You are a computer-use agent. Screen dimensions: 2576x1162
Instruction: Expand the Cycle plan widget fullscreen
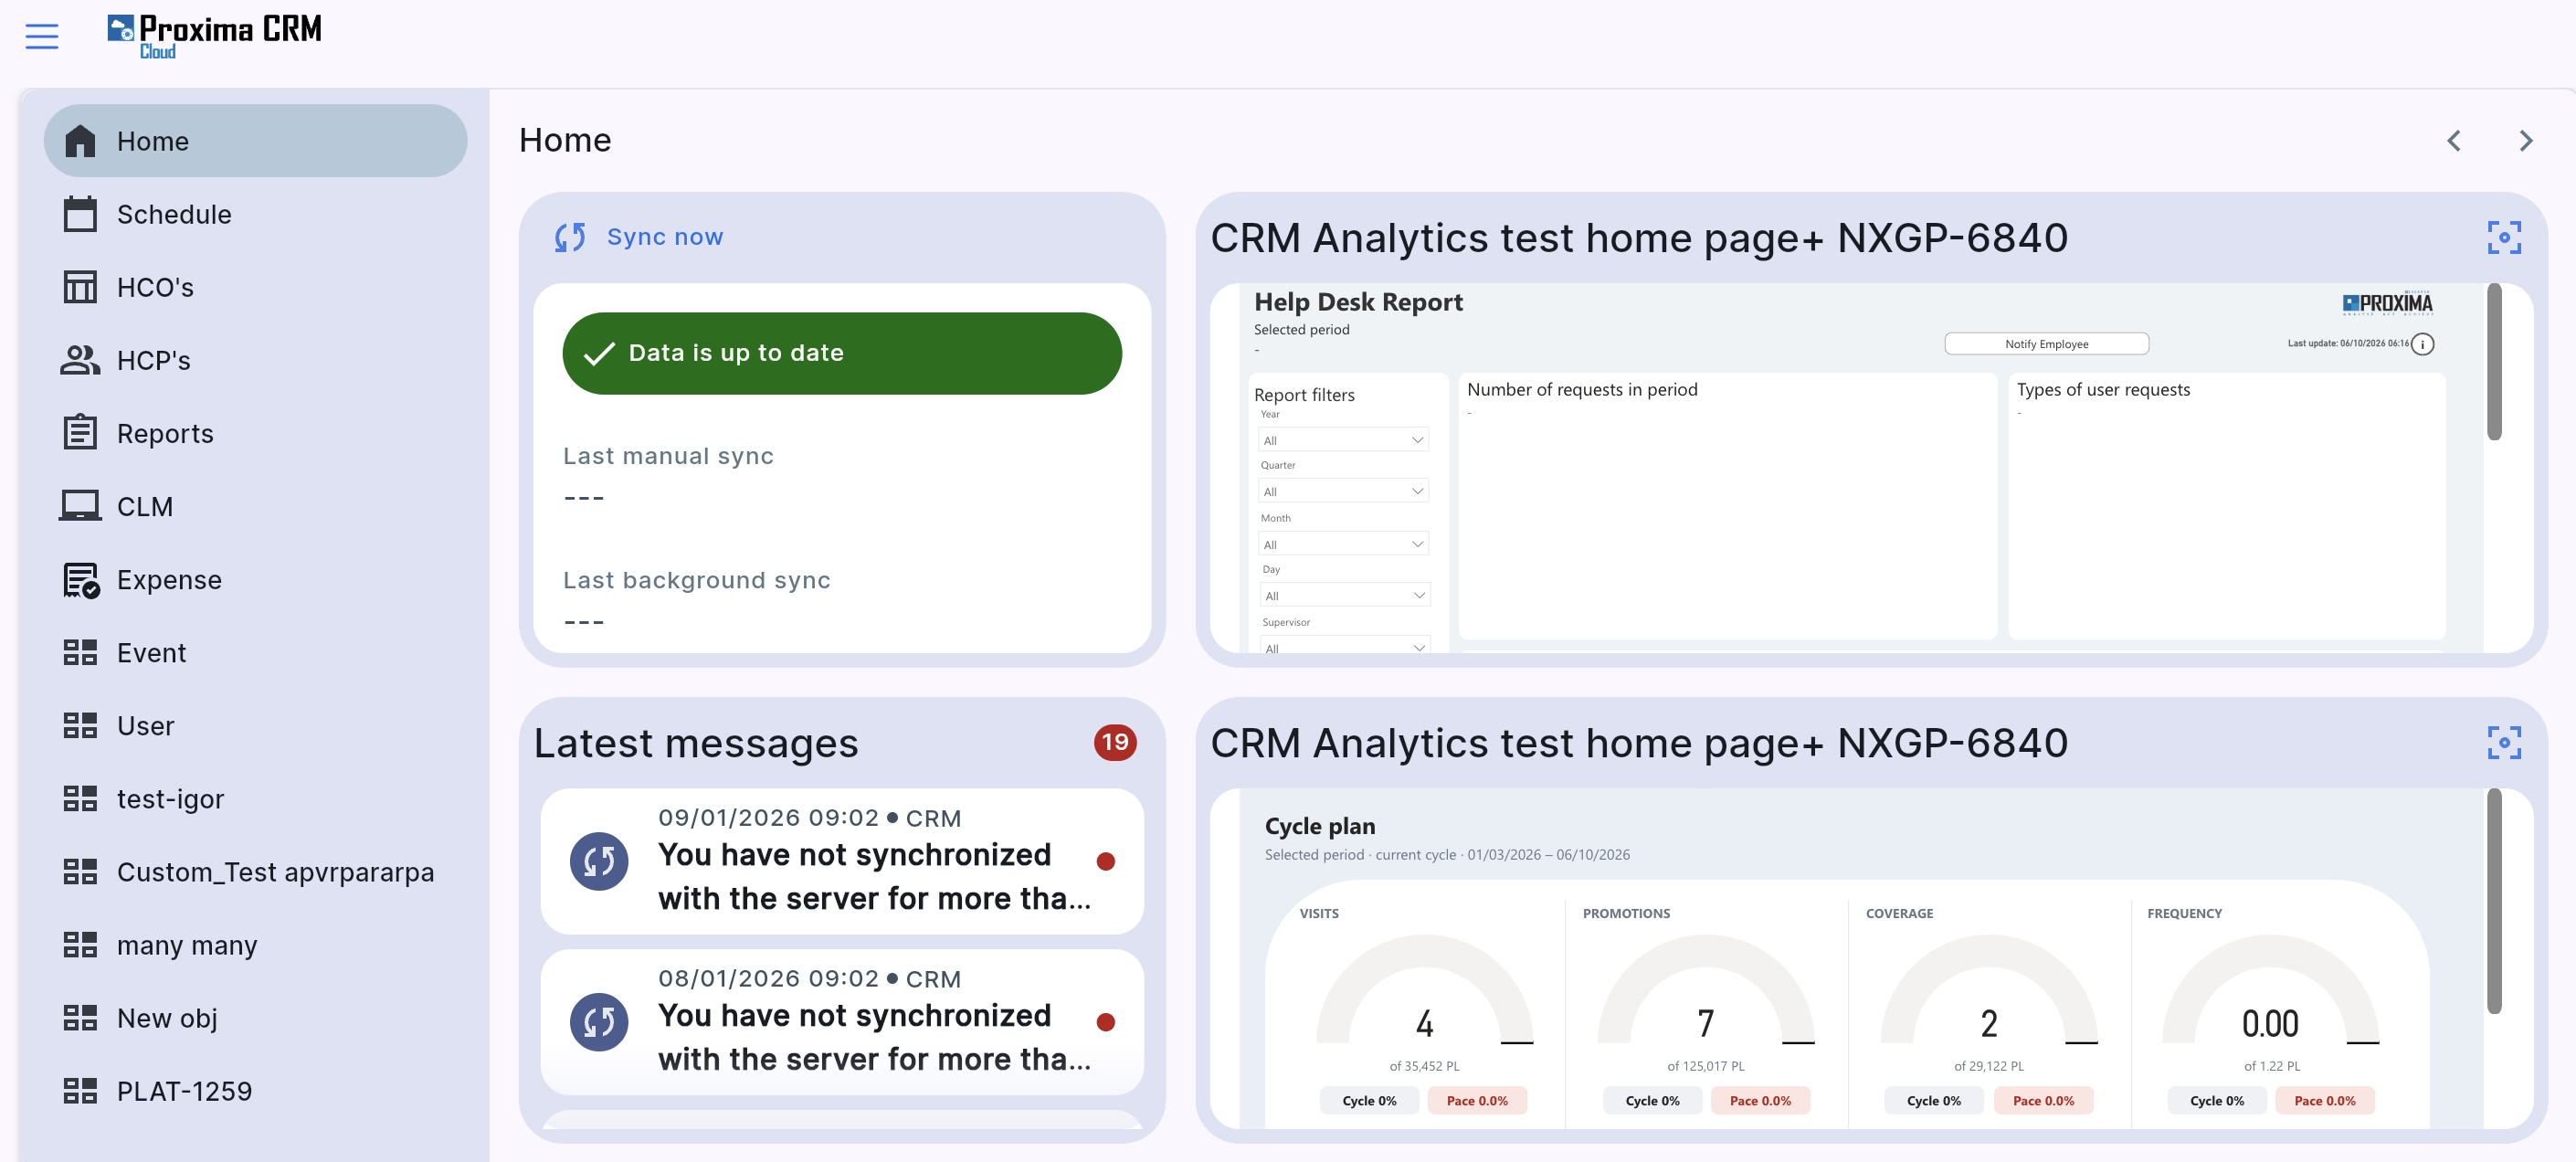tap(2504, 743)
